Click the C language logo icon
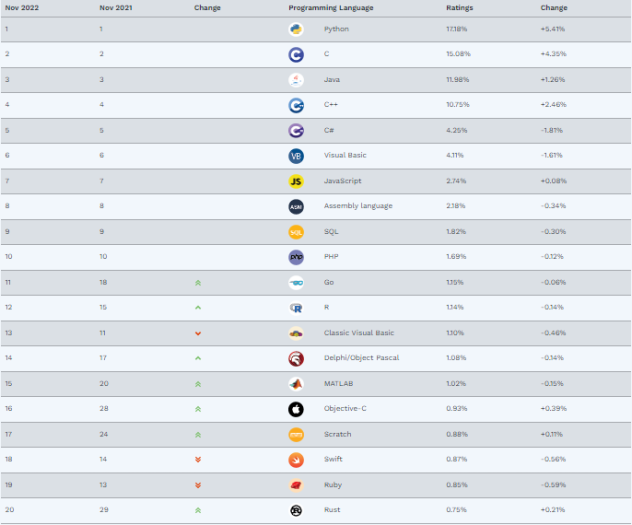Image resolution: width=632 pixels, height=525 pixels. (x=296, y=54)
